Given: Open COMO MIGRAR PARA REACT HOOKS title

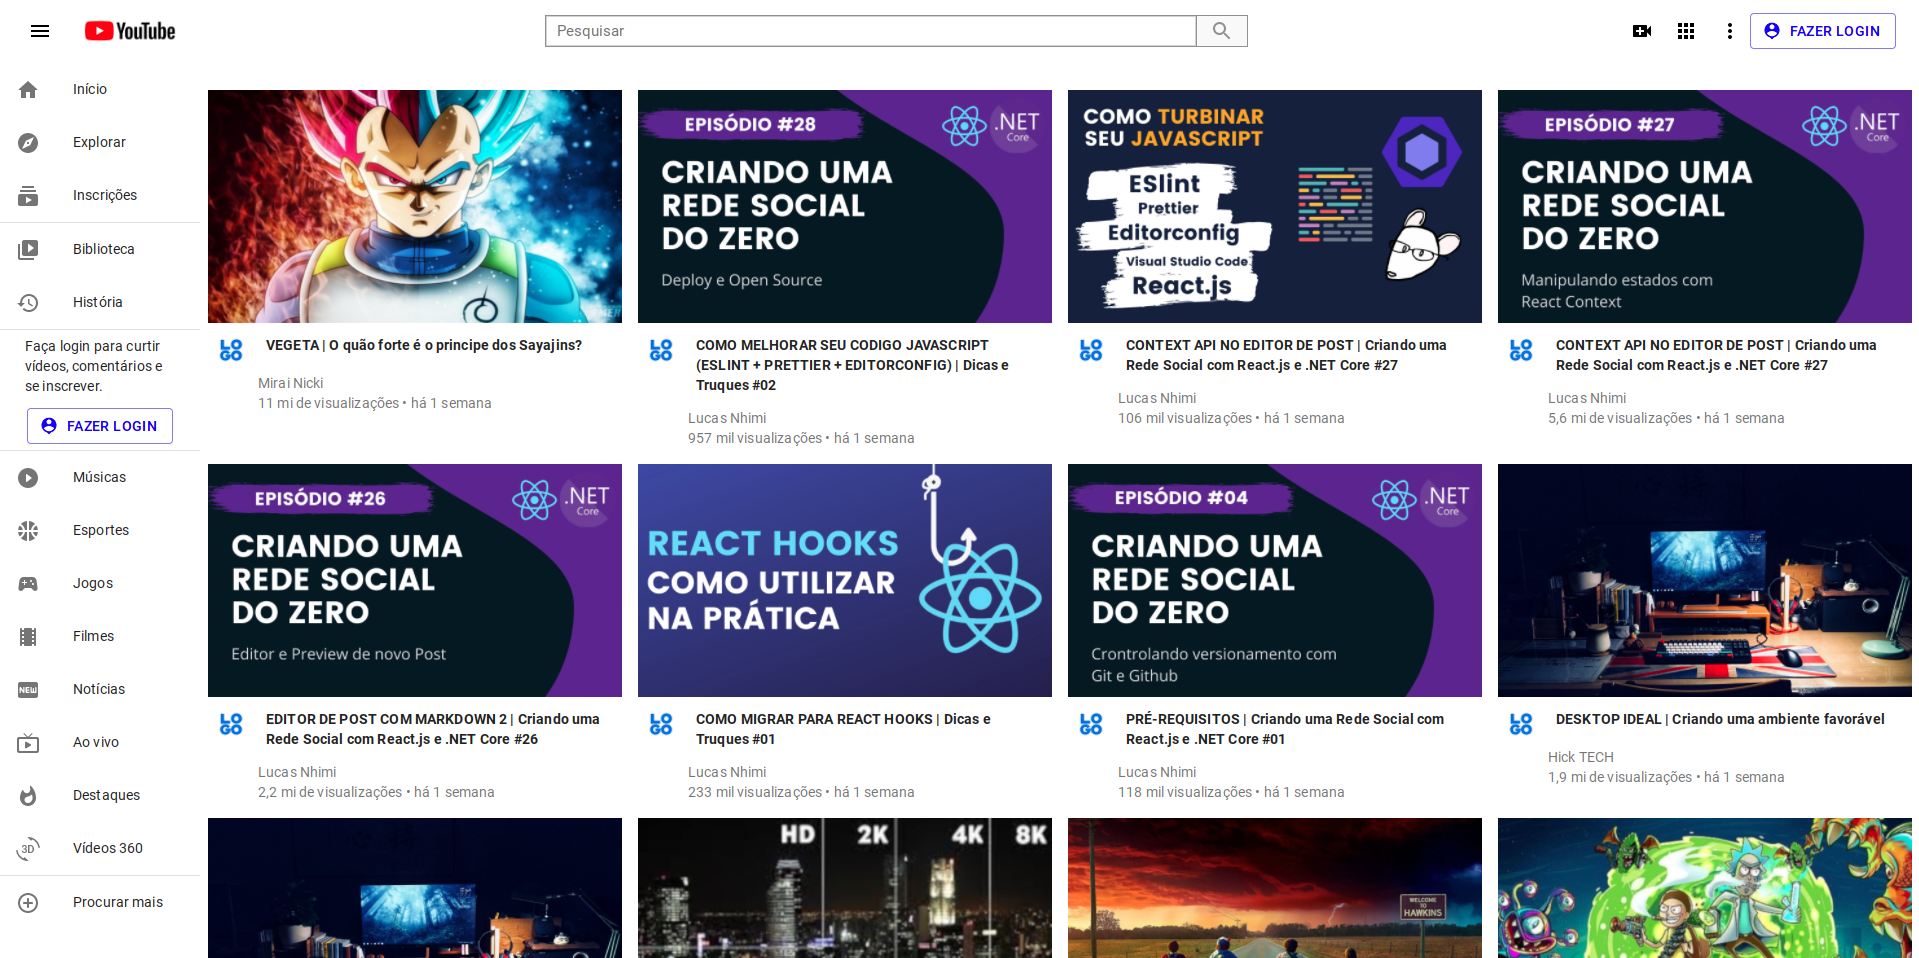Looking at the screenshot, I should click(843, 729).
